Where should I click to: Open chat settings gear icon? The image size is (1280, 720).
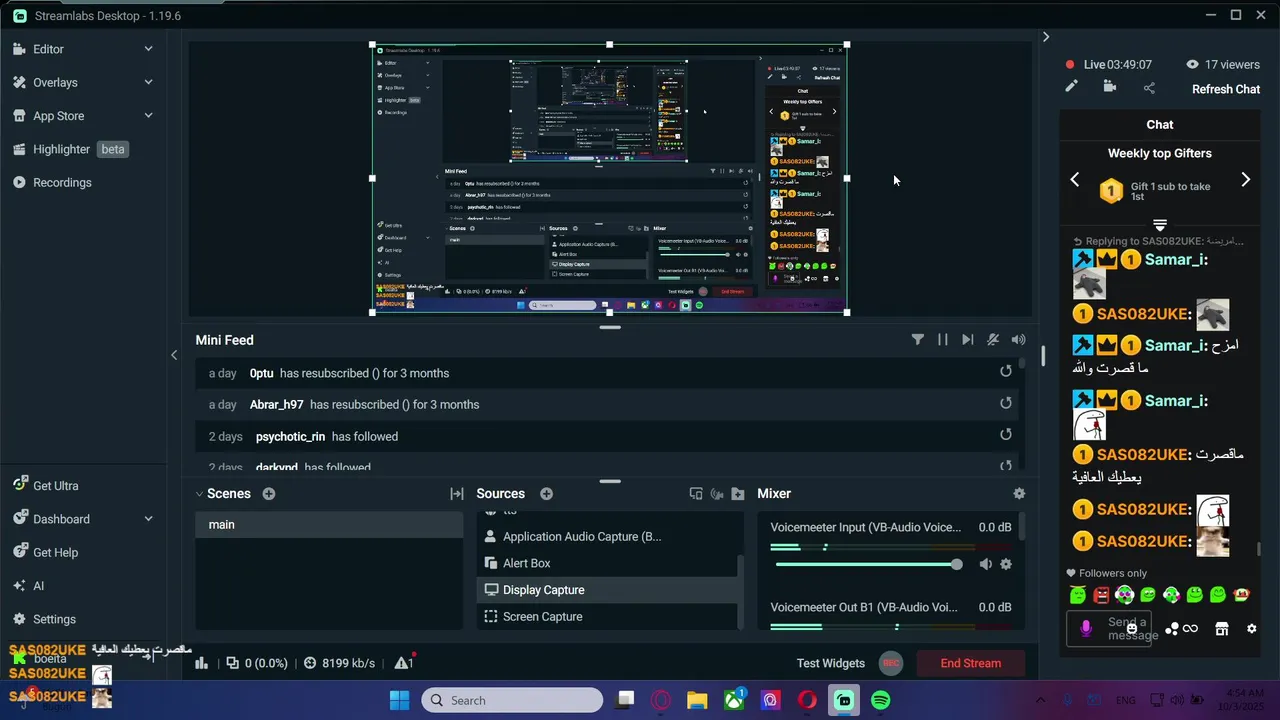pos(1251,629)
